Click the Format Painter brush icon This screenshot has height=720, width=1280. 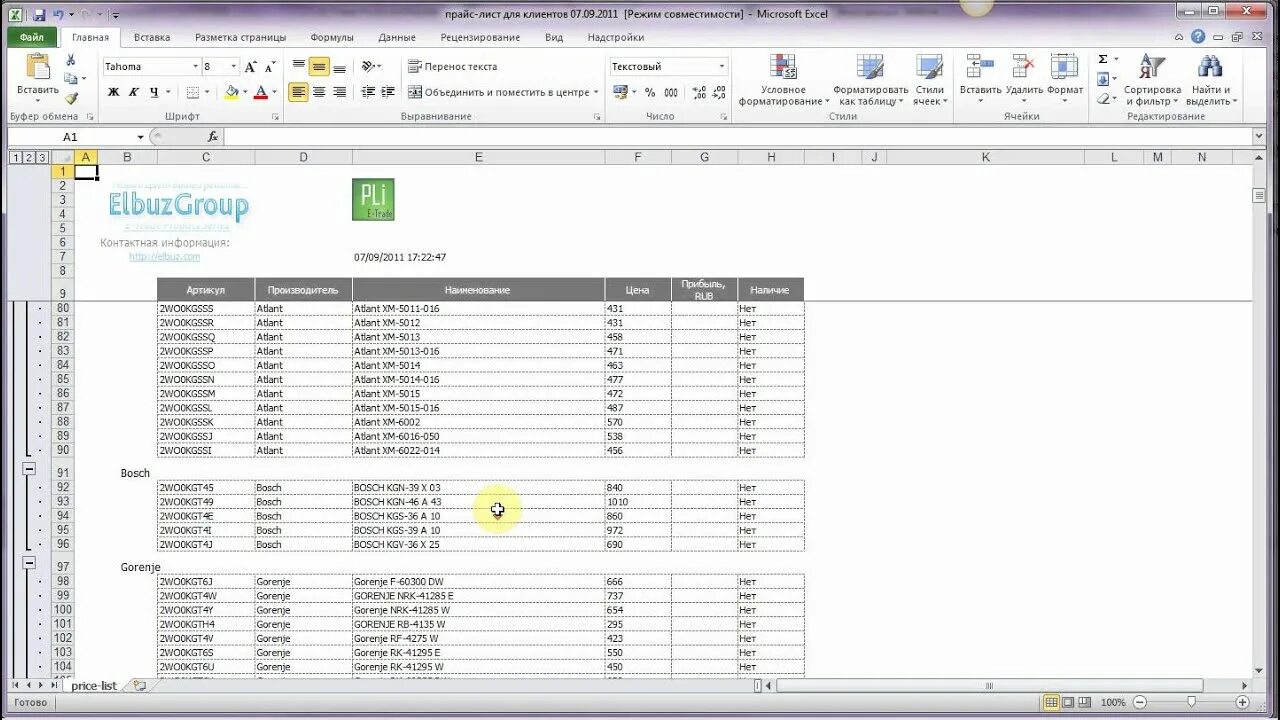click(x=71, y=98)
